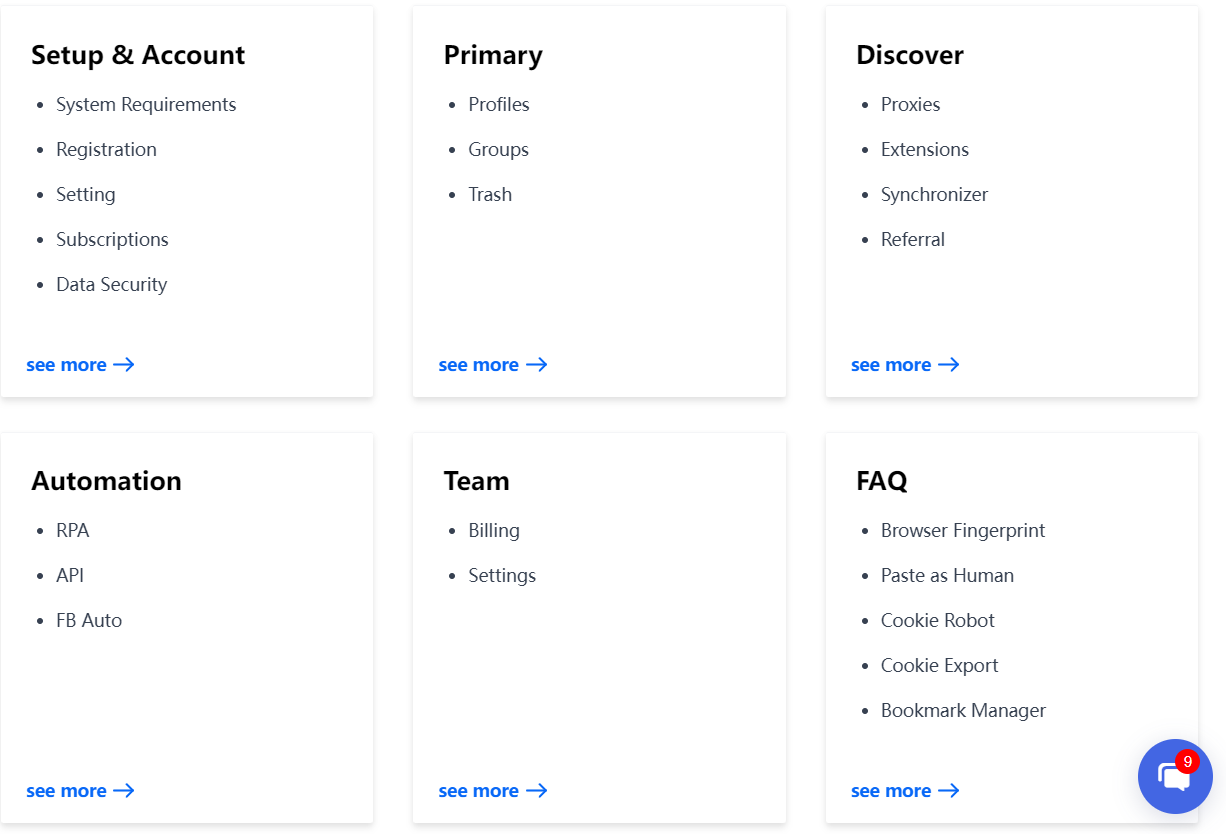Select the Trash article
1226x834 pixels.
(489, 194)
